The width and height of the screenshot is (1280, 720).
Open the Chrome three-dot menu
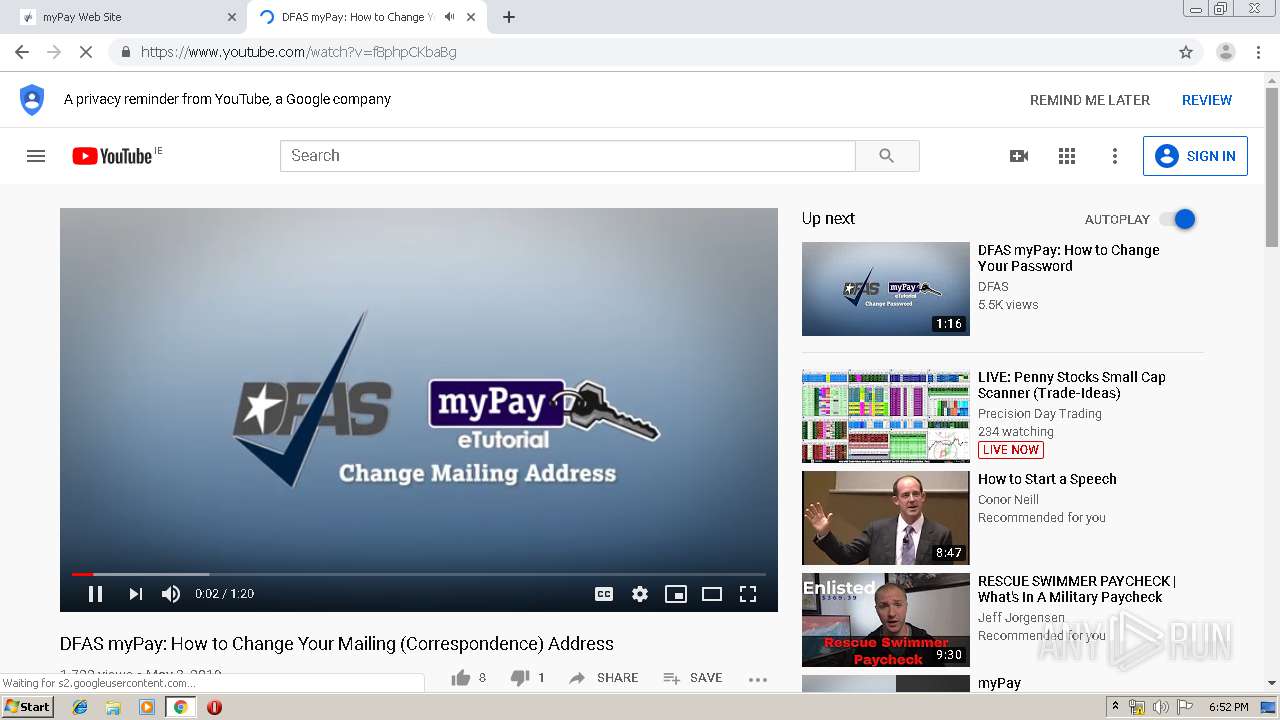click(x=1258, y=52)
